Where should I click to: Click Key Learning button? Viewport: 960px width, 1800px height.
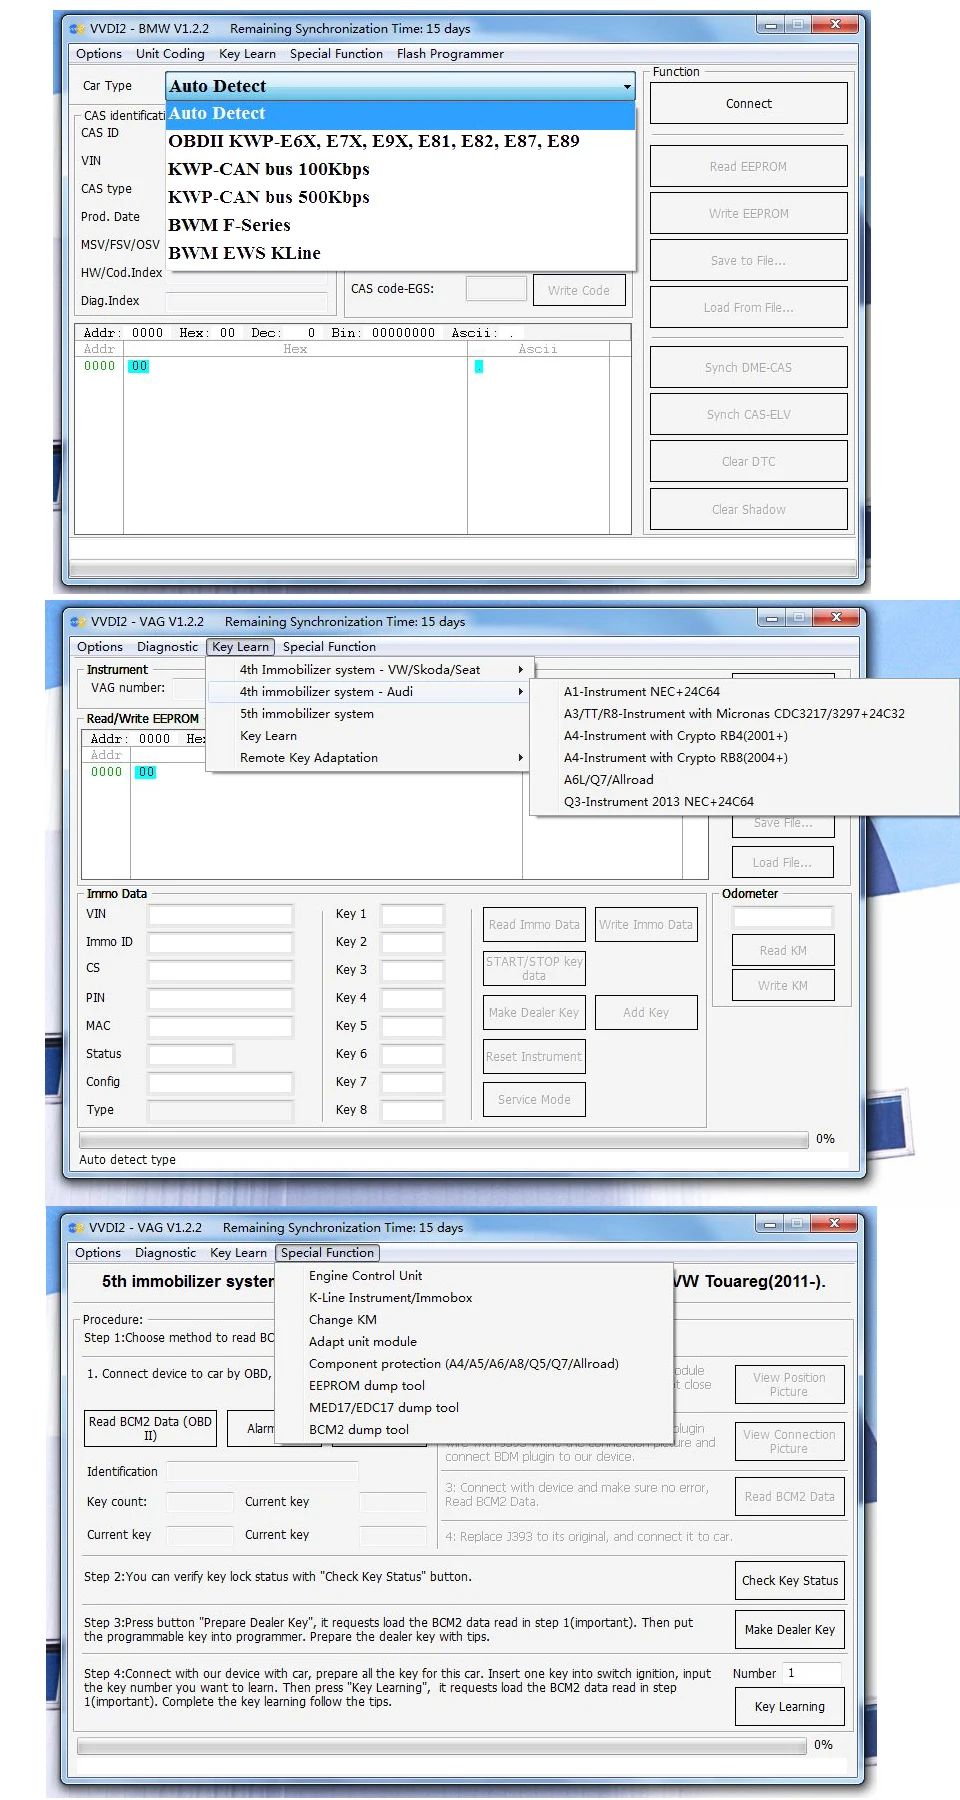[790, 1707]
